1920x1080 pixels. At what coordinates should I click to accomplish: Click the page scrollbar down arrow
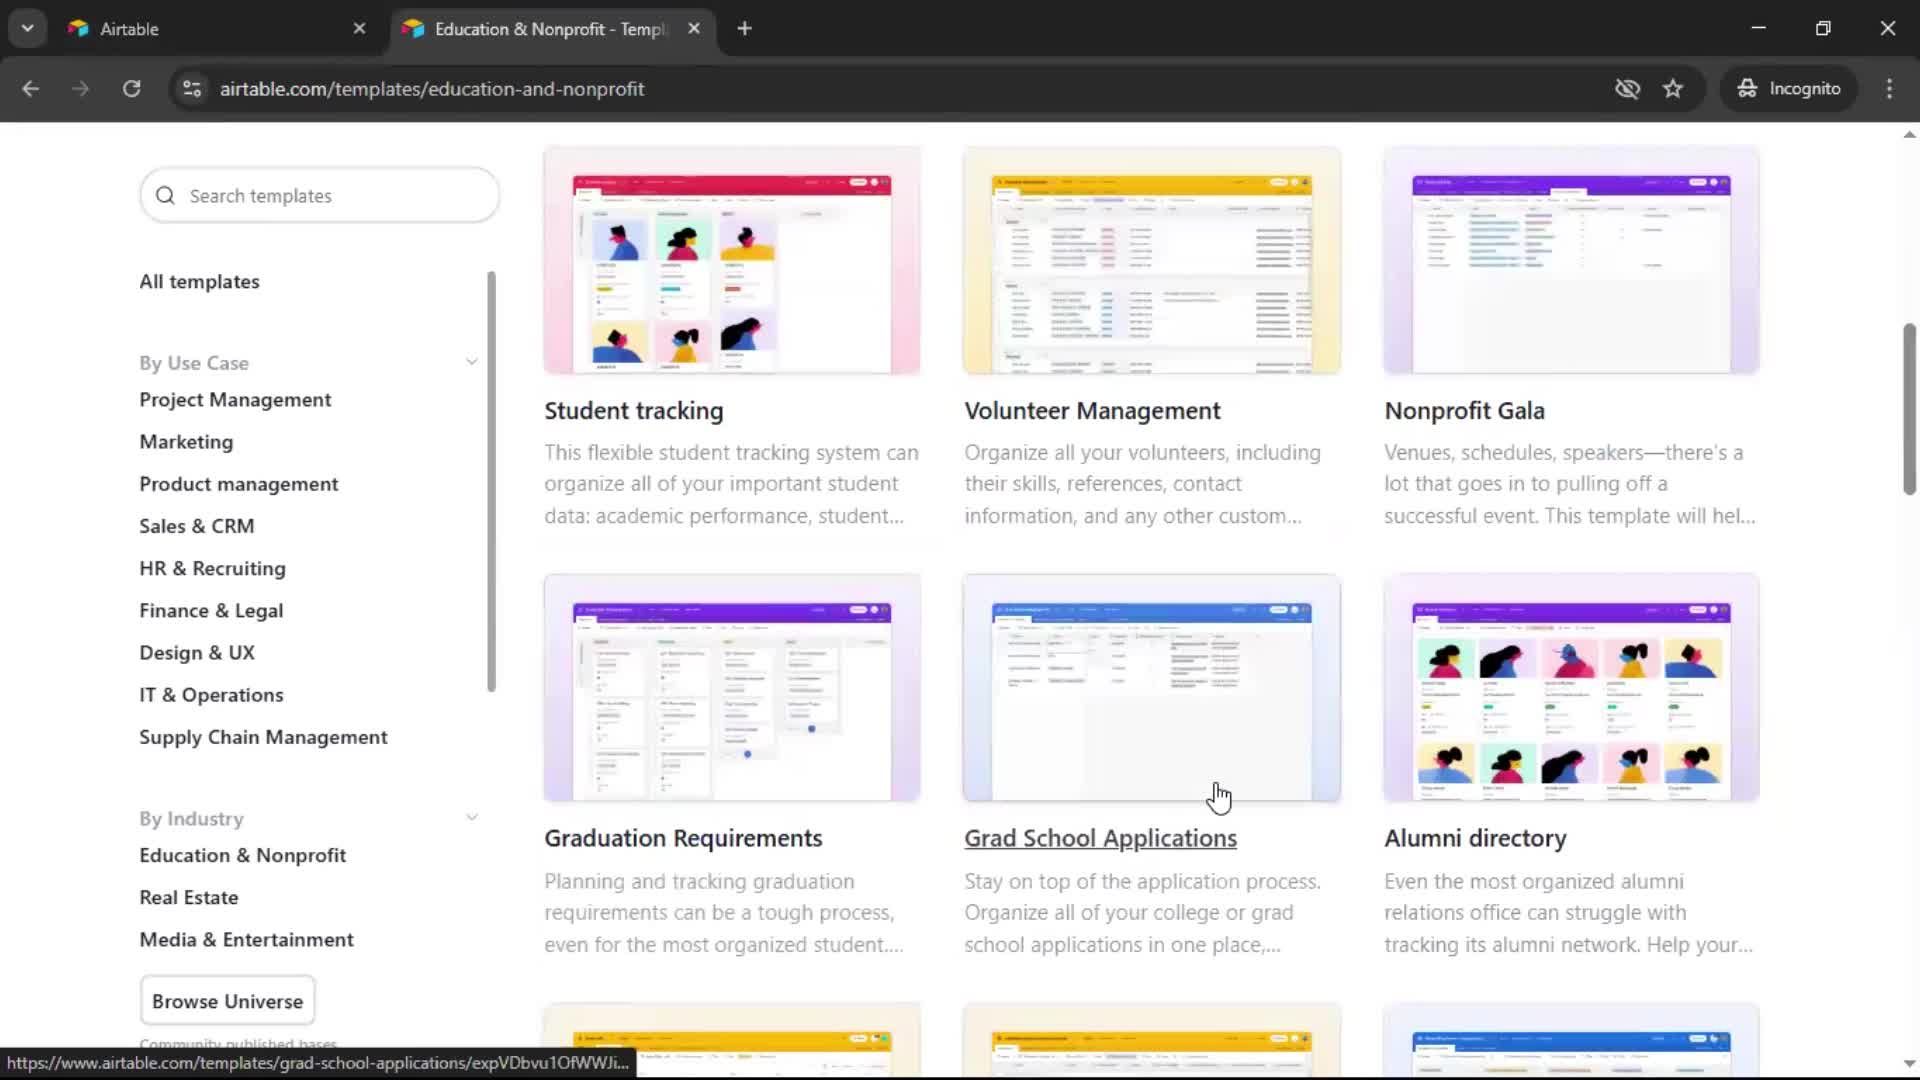point(1909,1064)
